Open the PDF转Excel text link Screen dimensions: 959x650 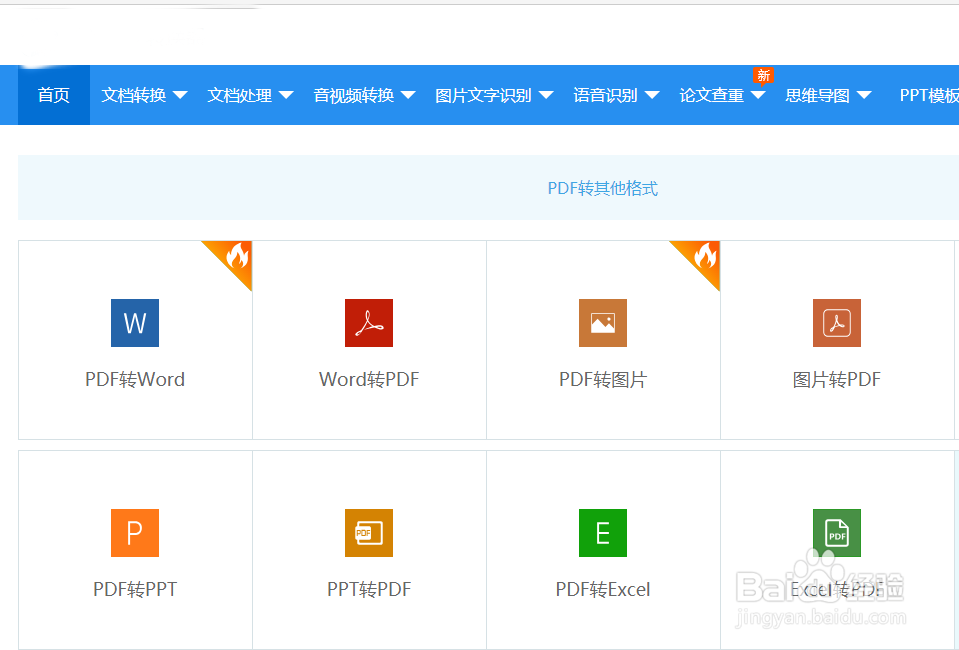[x=603, y=589]
